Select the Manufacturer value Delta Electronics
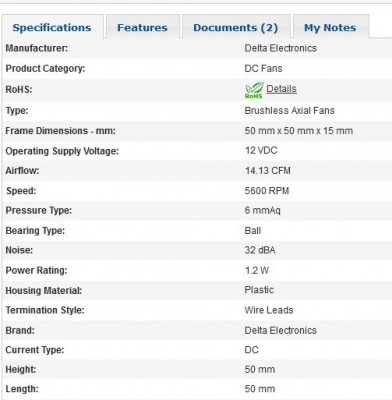This screenshot has height=400, width=392. (x=281, y=48)
